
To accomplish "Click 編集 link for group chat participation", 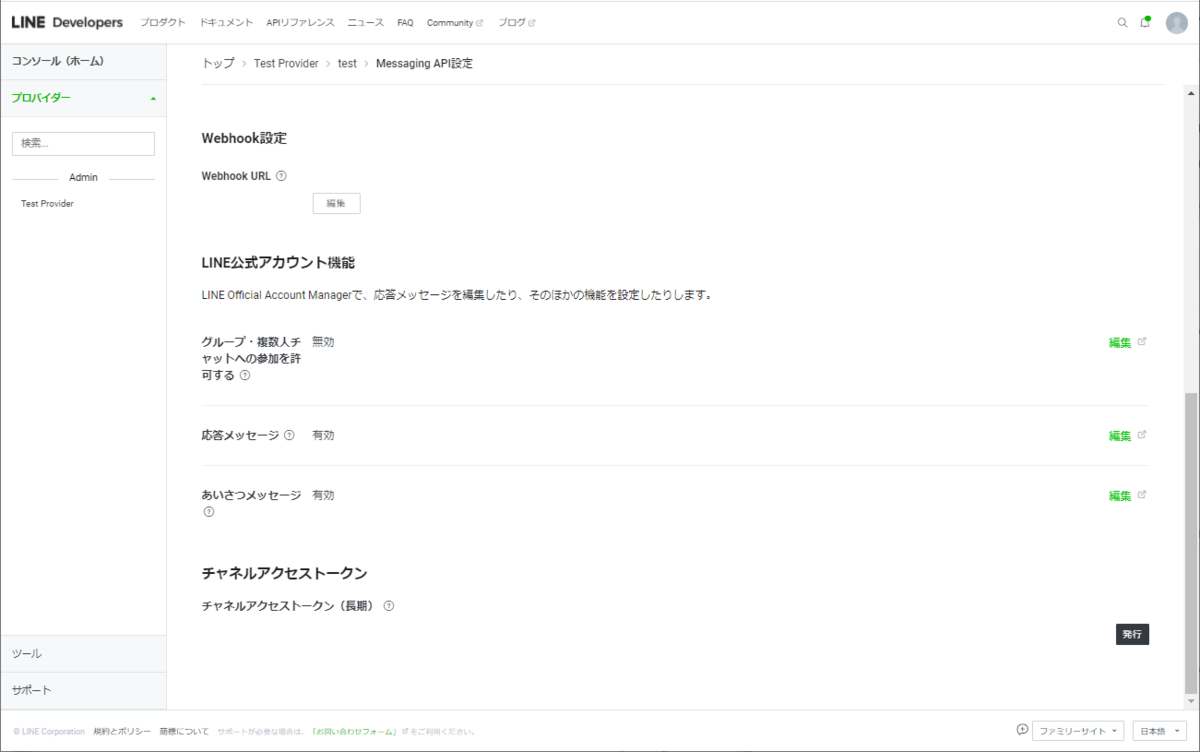I will click(1120, 342).
